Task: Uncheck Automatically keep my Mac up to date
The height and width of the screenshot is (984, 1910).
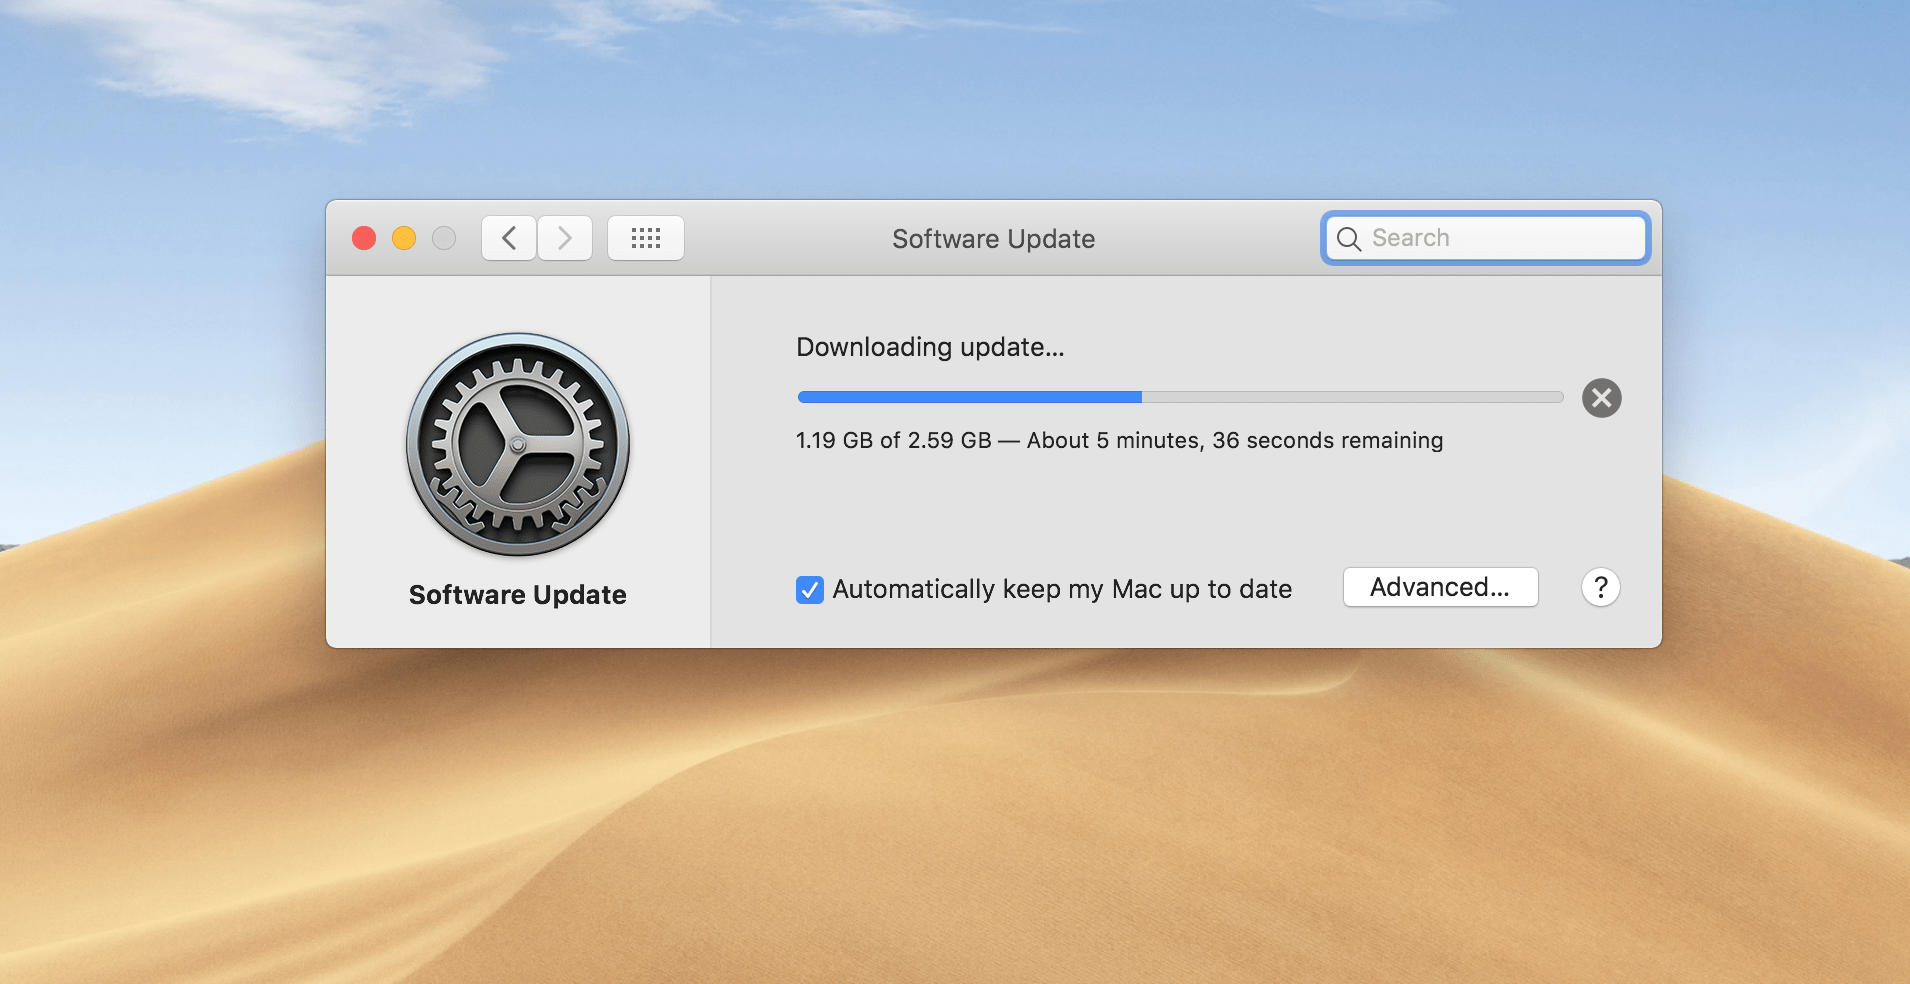Action: 810,590
